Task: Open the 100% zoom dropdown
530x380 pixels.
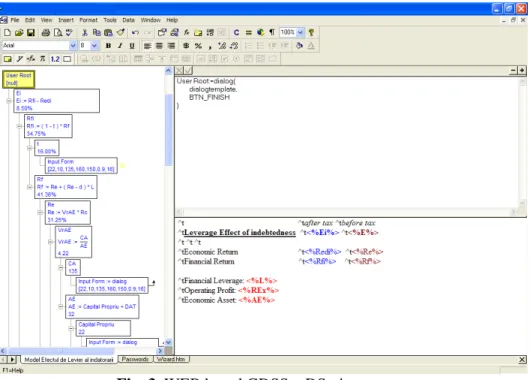Action: (x=300, y=32)
